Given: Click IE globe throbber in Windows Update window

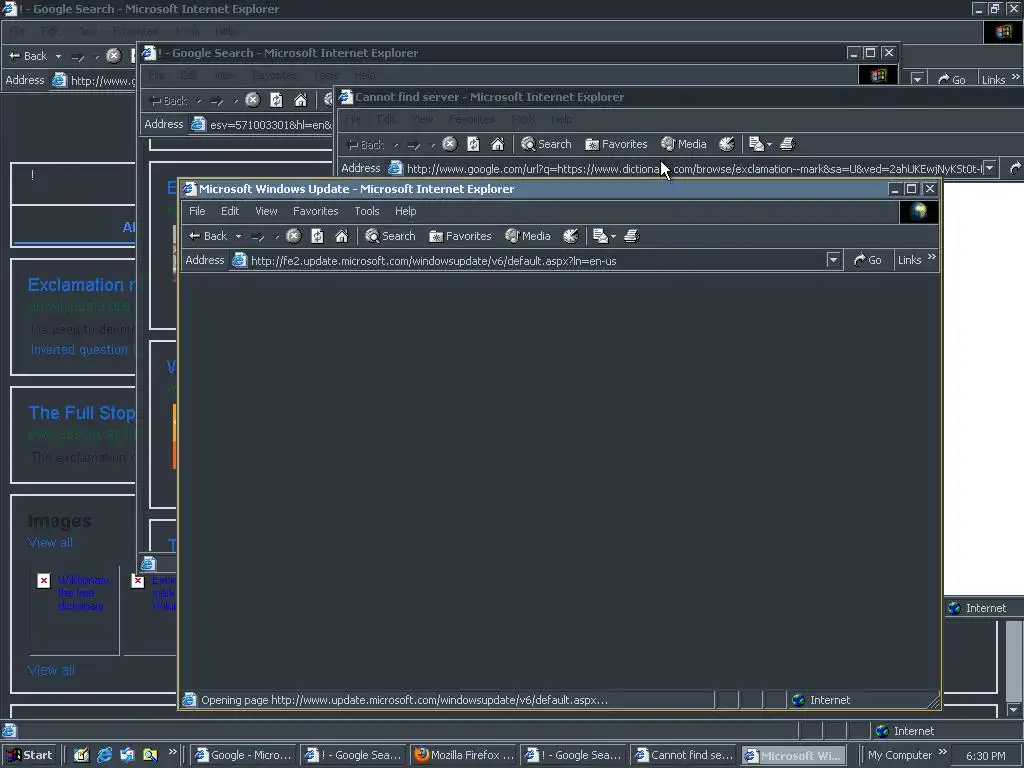Looking at the screenshot, I should pyautogui.click(x=919, y=211).
